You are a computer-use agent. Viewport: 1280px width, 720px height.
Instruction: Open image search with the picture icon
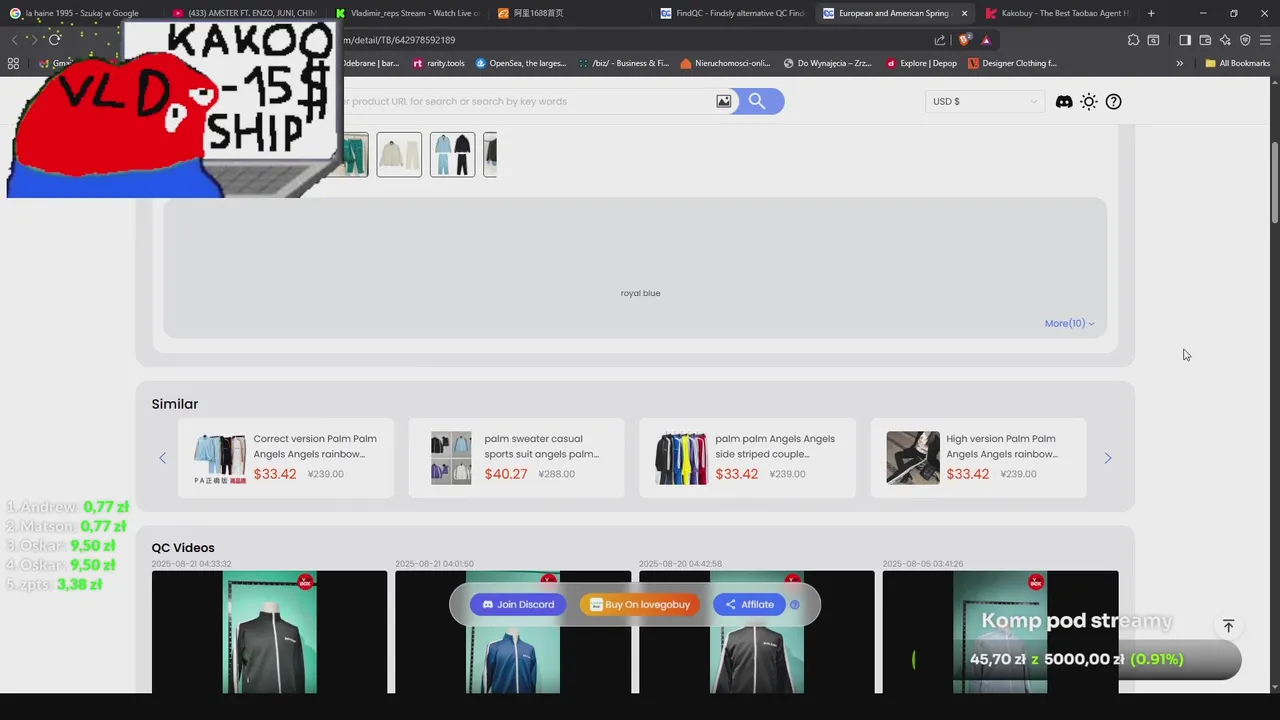tap(724, 101)
